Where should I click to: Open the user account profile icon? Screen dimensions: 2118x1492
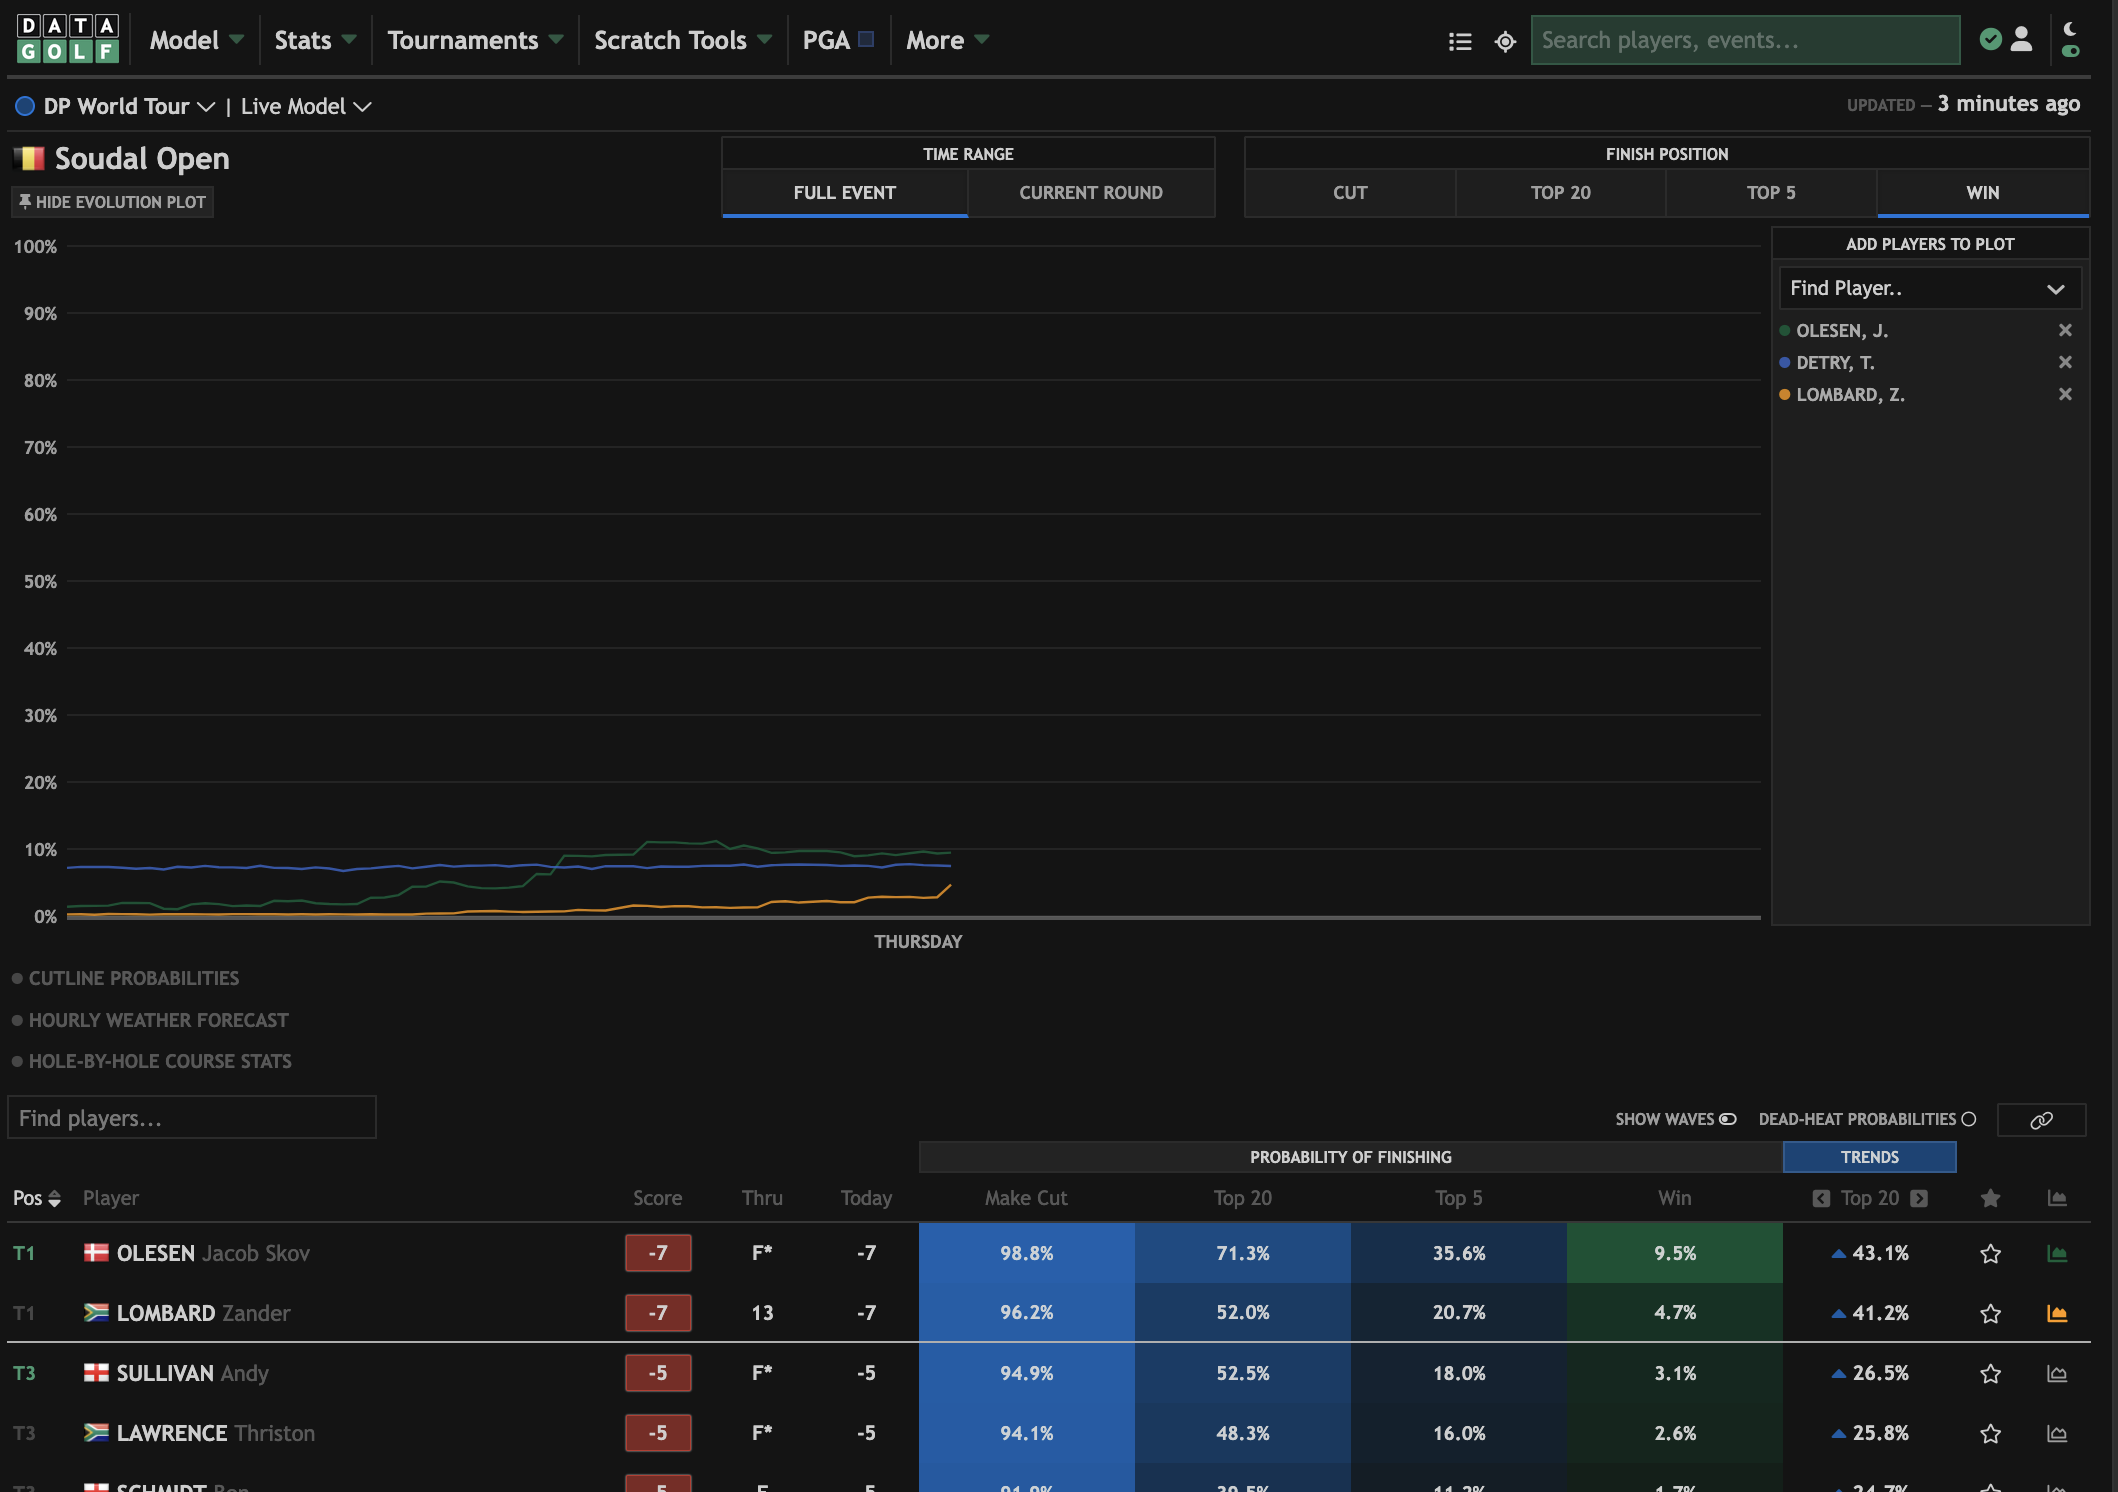click(x=2021, y=39)
